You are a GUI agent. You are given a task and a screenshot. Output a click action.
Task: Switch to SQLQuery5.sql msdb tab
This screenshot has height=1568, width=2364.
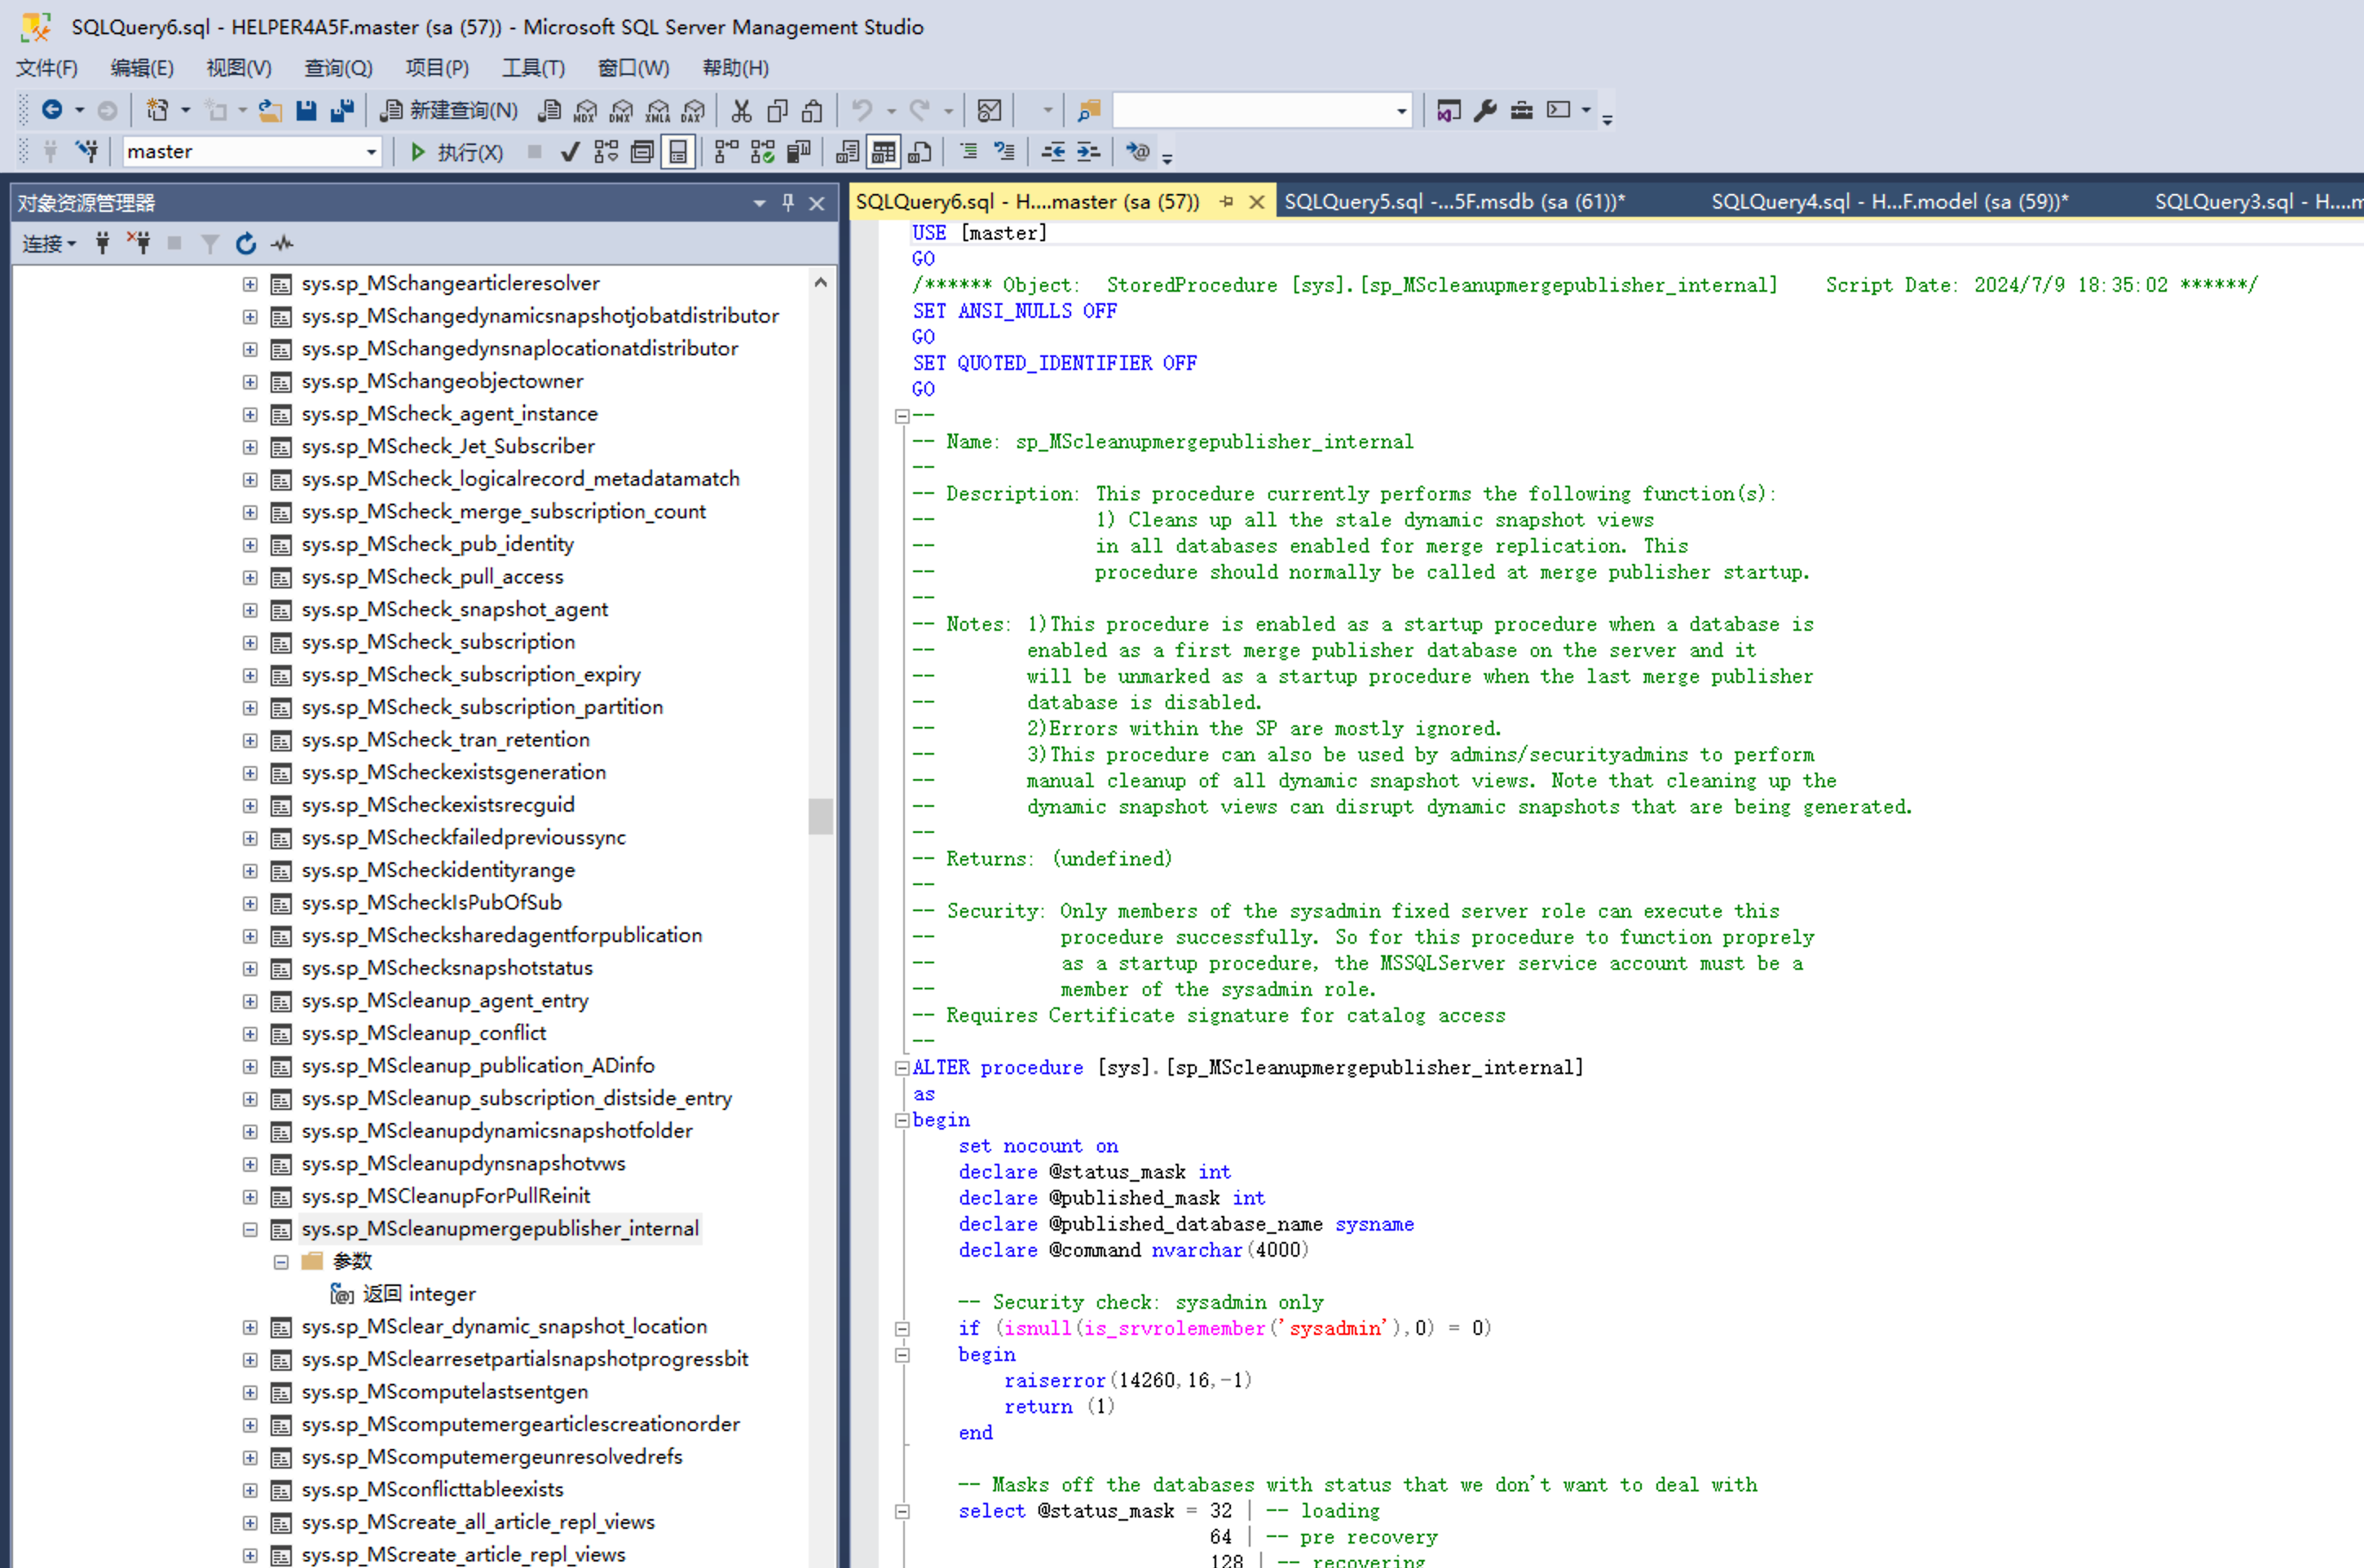[1453, 202]
